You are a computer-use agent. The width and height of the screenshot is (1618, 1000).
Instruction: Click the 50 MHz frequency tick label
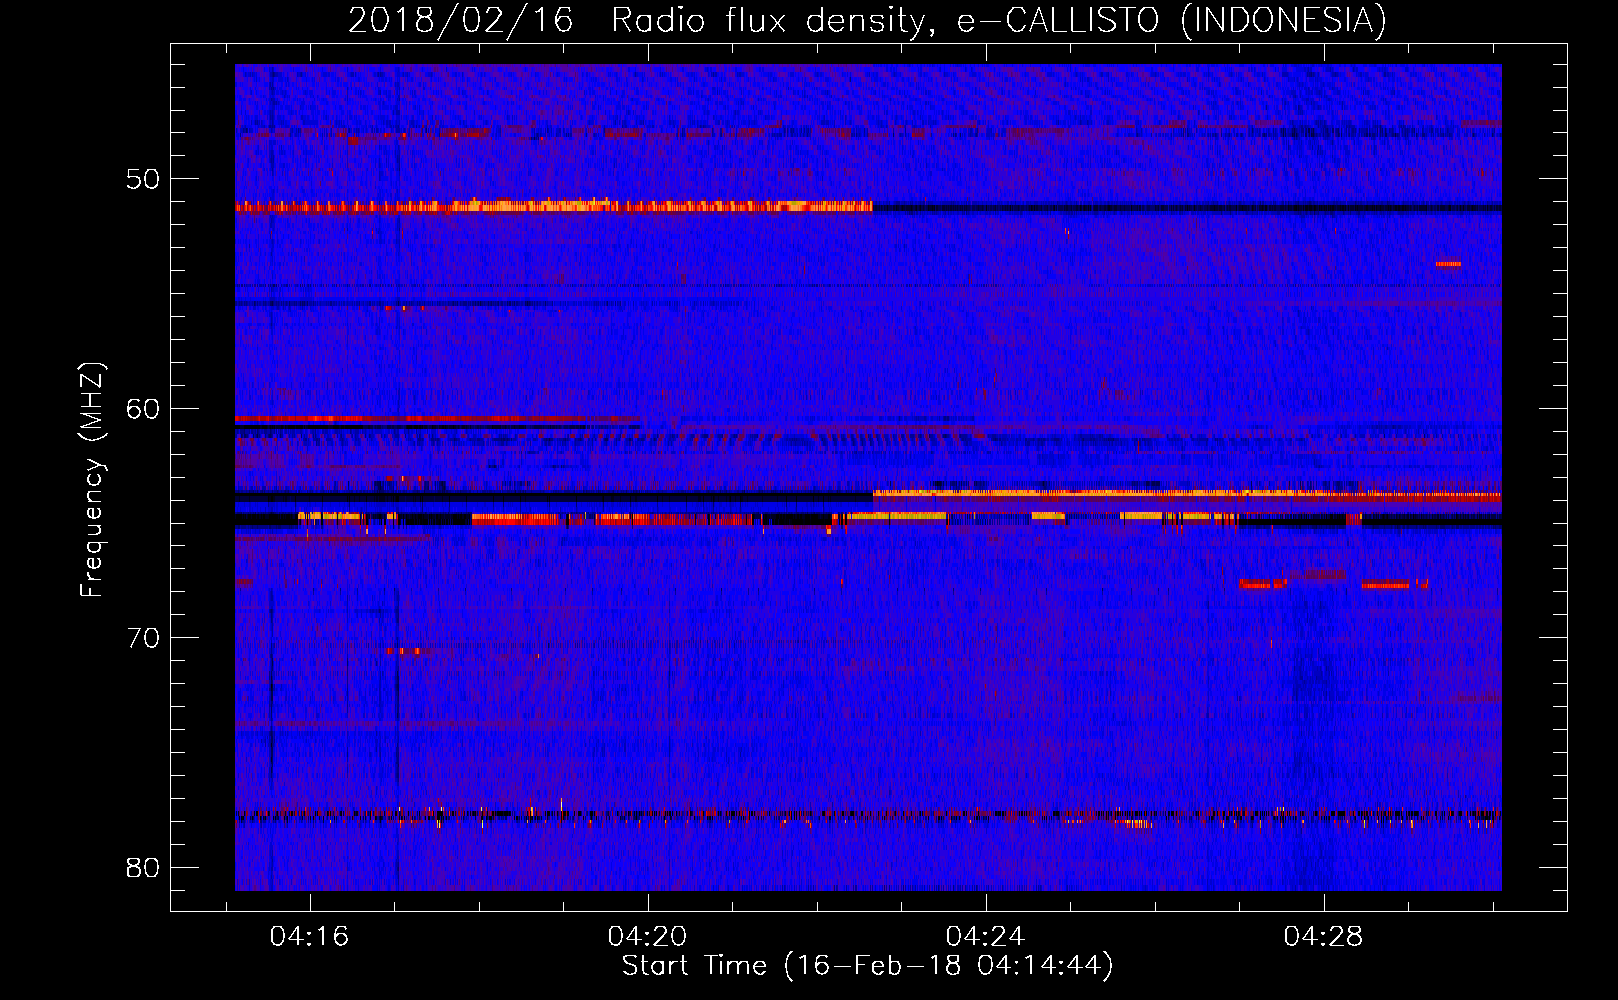(x=143, y=179)
